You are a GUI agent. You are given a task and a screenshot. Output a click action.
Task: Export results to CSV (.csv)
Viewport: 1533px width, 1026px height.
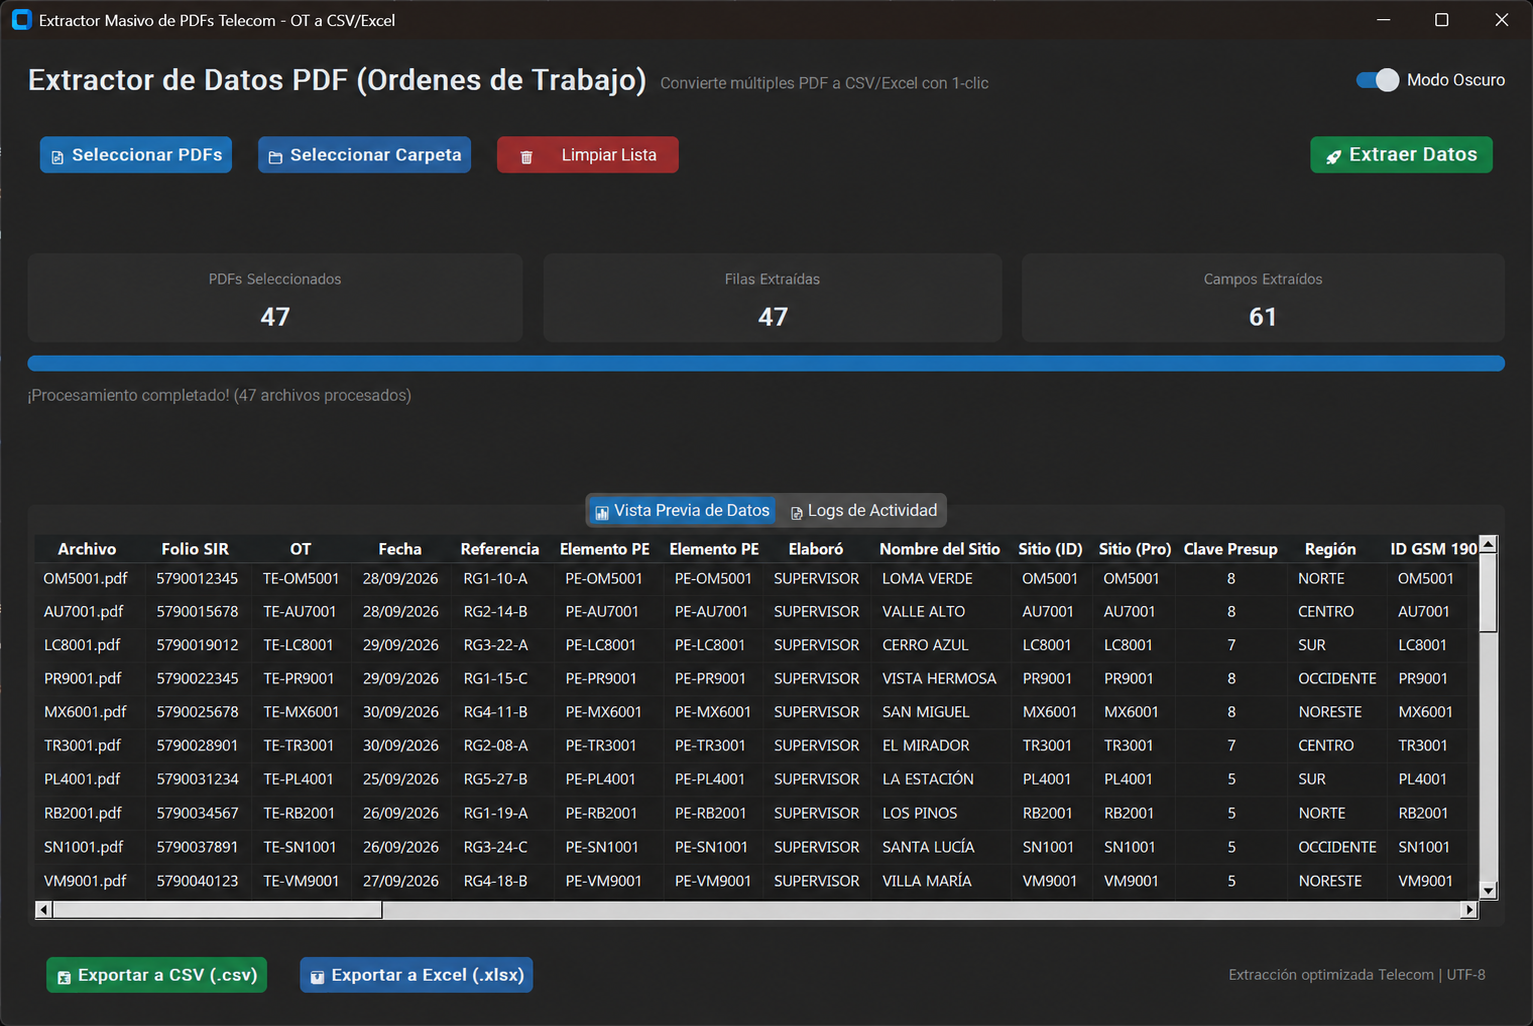[156, 975]
